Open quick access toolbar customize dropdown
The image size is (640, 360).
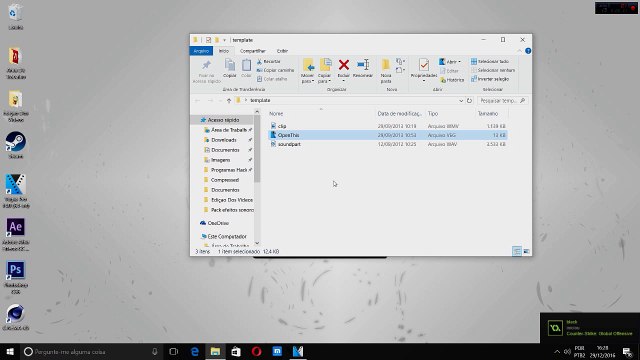224,40
